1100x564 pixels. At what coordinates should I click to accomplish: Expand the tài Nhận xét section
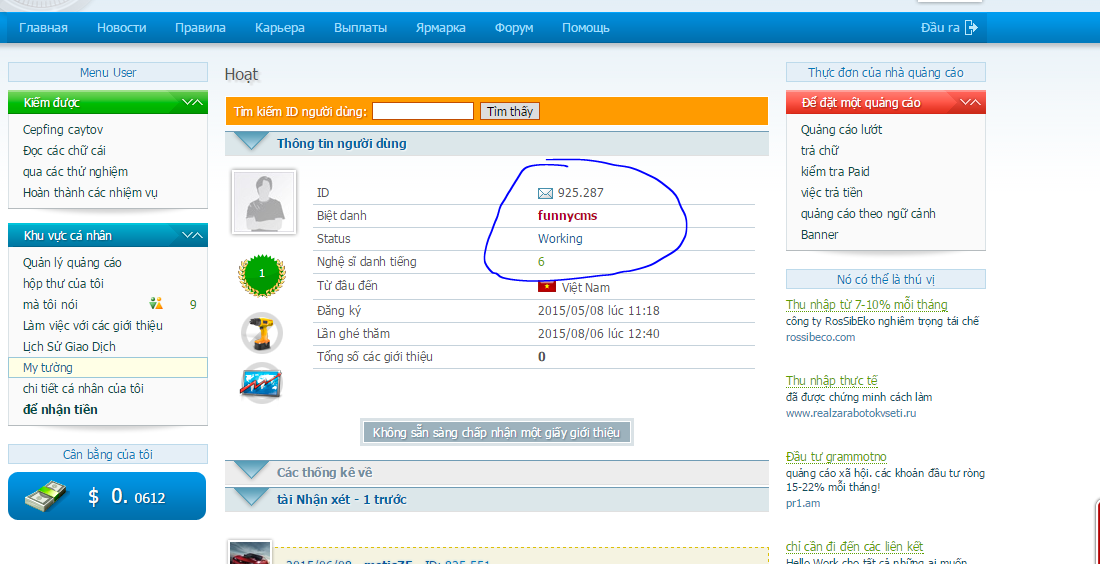250,497
